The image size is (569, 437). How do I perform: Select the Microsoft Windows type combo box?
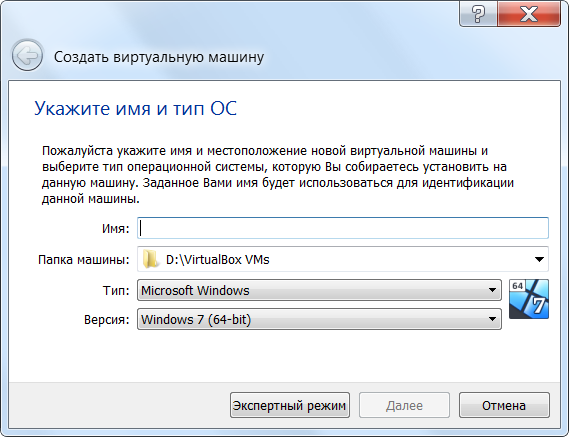[319, 290]
